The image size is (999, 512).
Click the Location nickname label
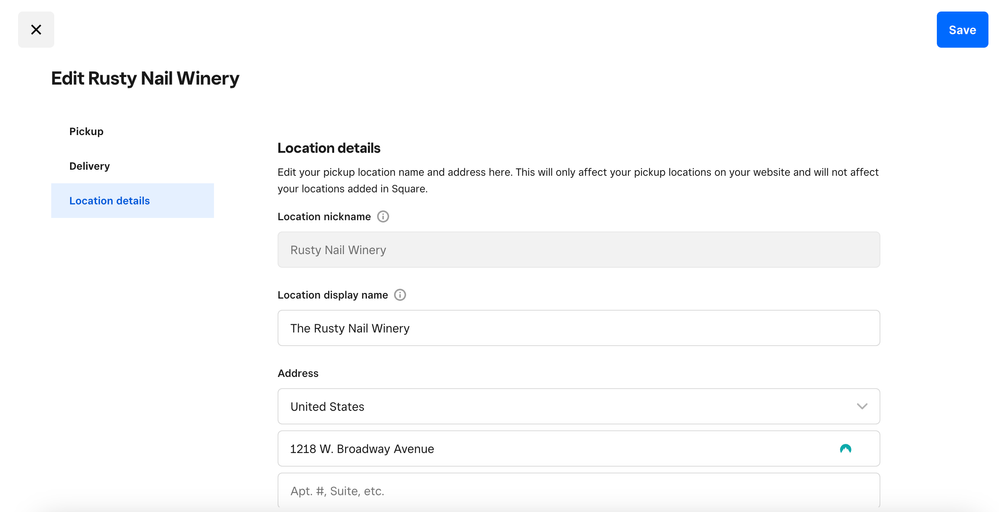[x=324, y=217]
